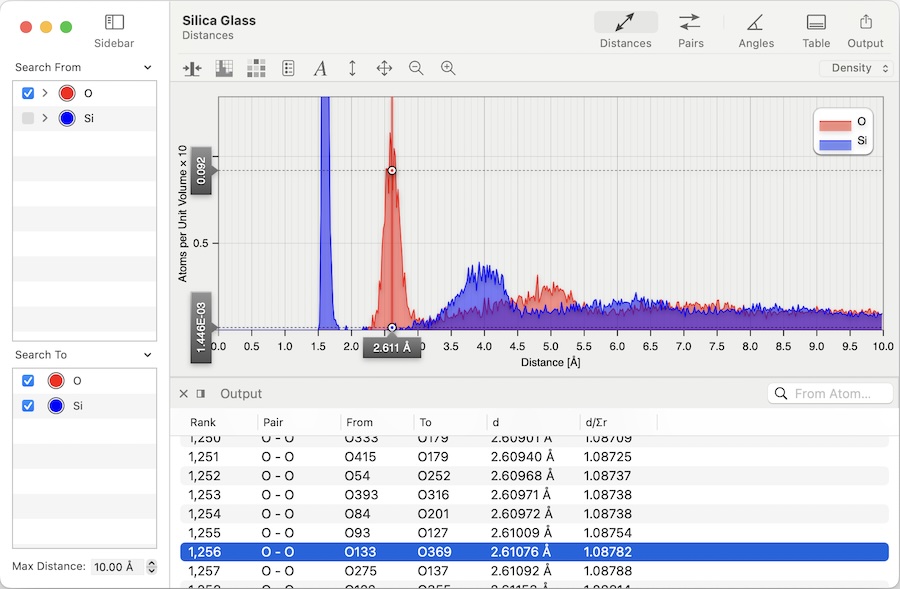Click the From Atom search field
The width and height of the screenshot is (900, 589).
tap(838, 394)
